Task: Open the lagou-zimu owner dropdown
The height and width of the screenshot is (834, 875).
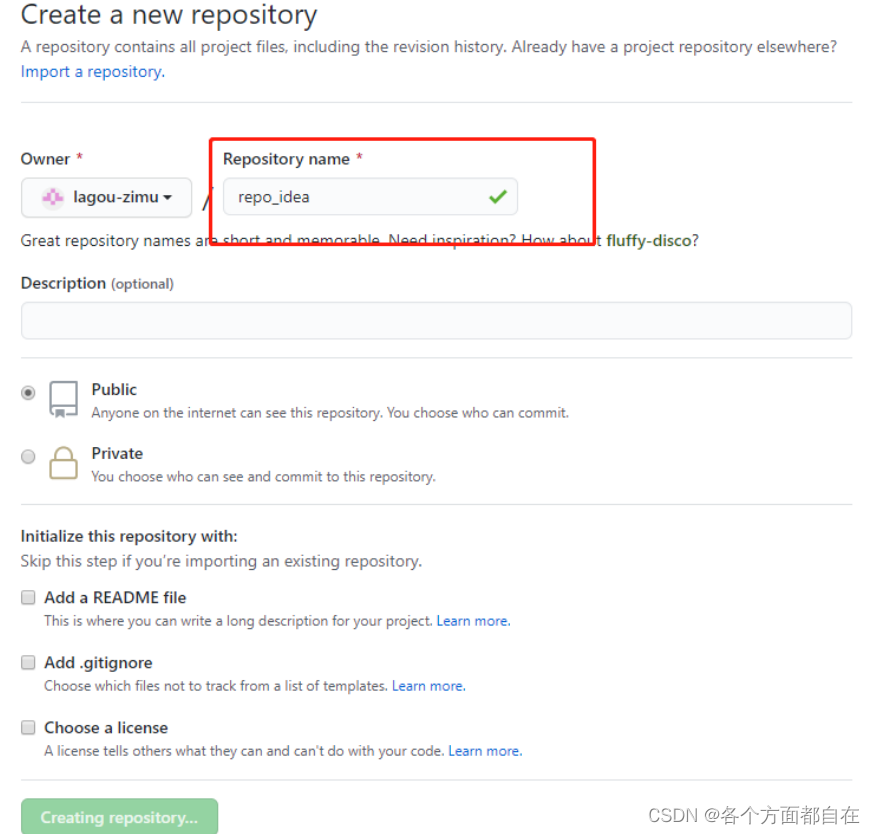Action: (x=107, y=197)
